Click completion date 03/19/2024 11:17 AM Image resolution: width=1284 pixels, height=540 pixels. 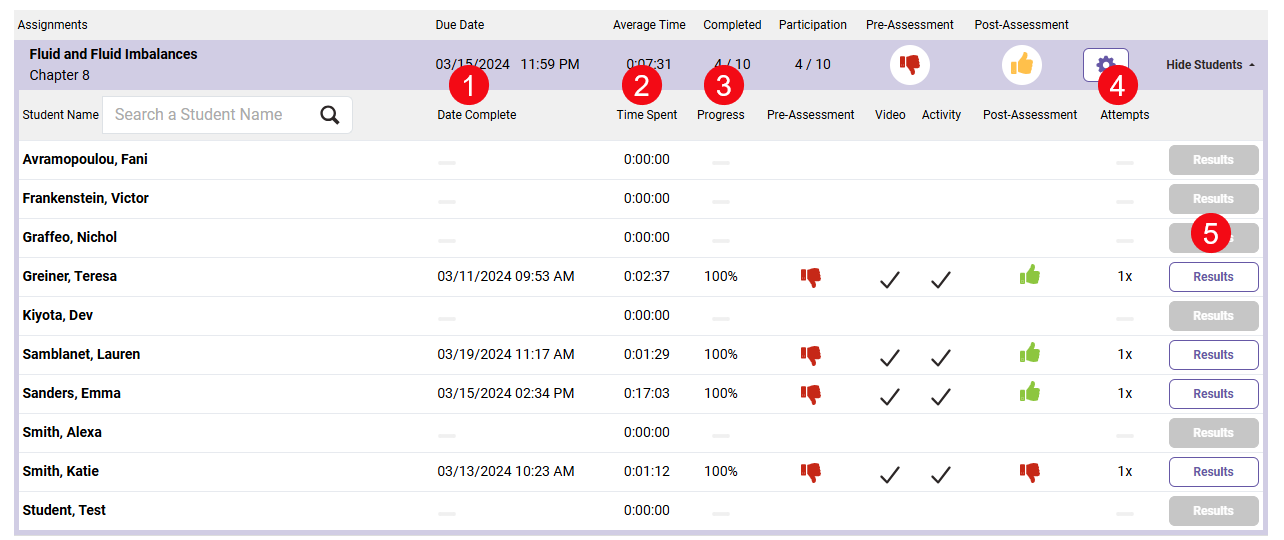506,355
